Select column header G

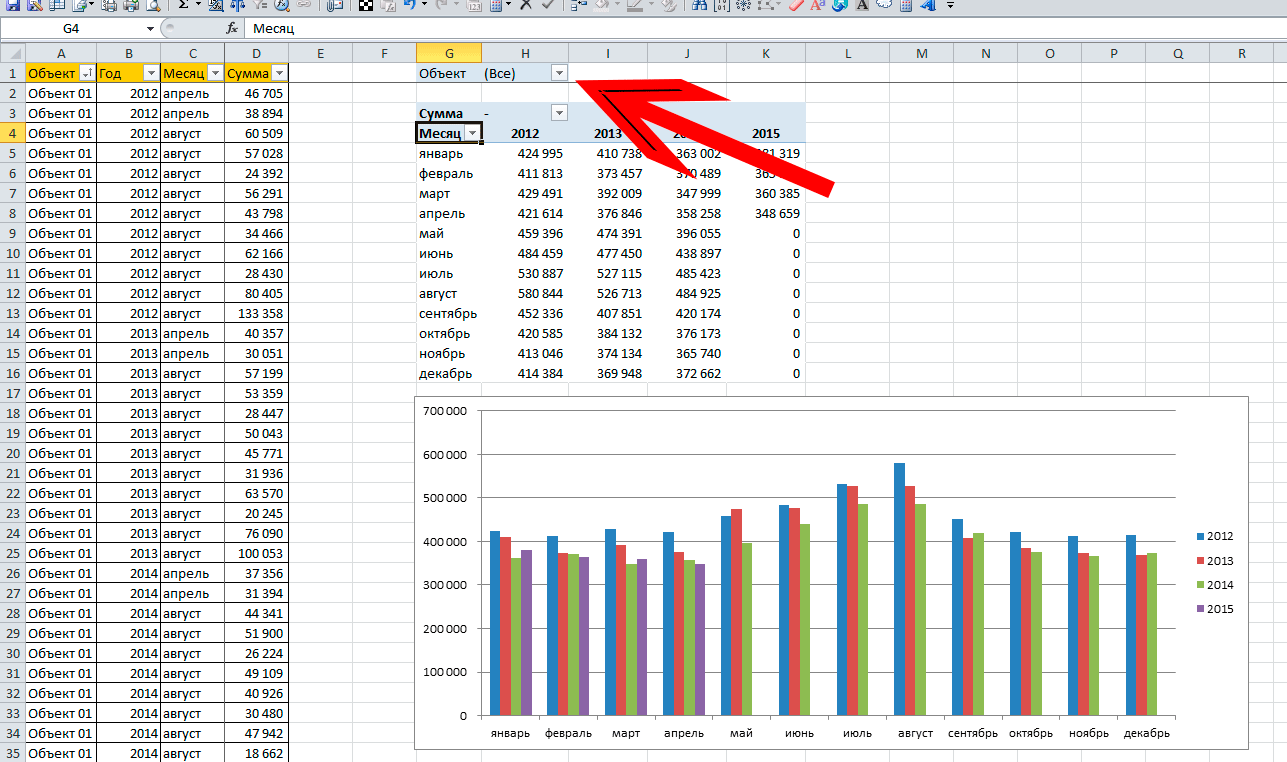click(449, 53)
